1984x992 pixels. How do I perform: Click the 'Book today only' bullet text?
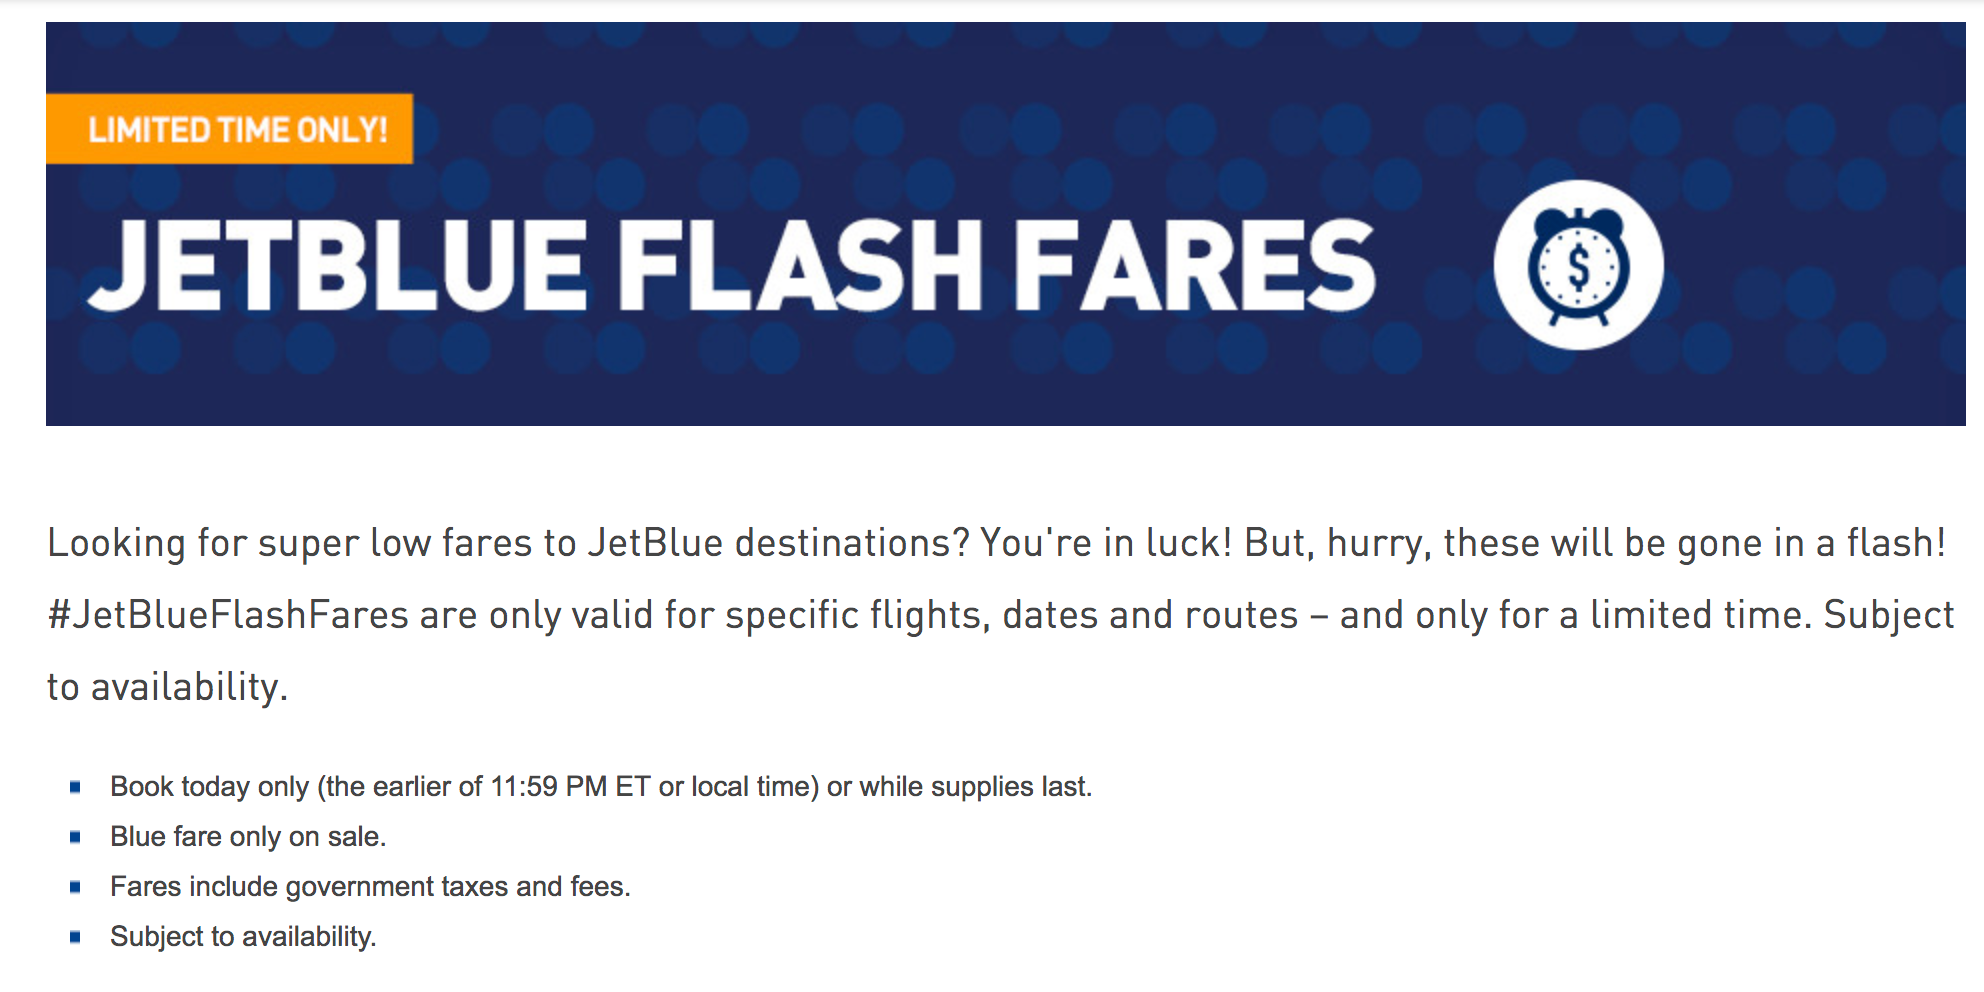tap(210, 787)
